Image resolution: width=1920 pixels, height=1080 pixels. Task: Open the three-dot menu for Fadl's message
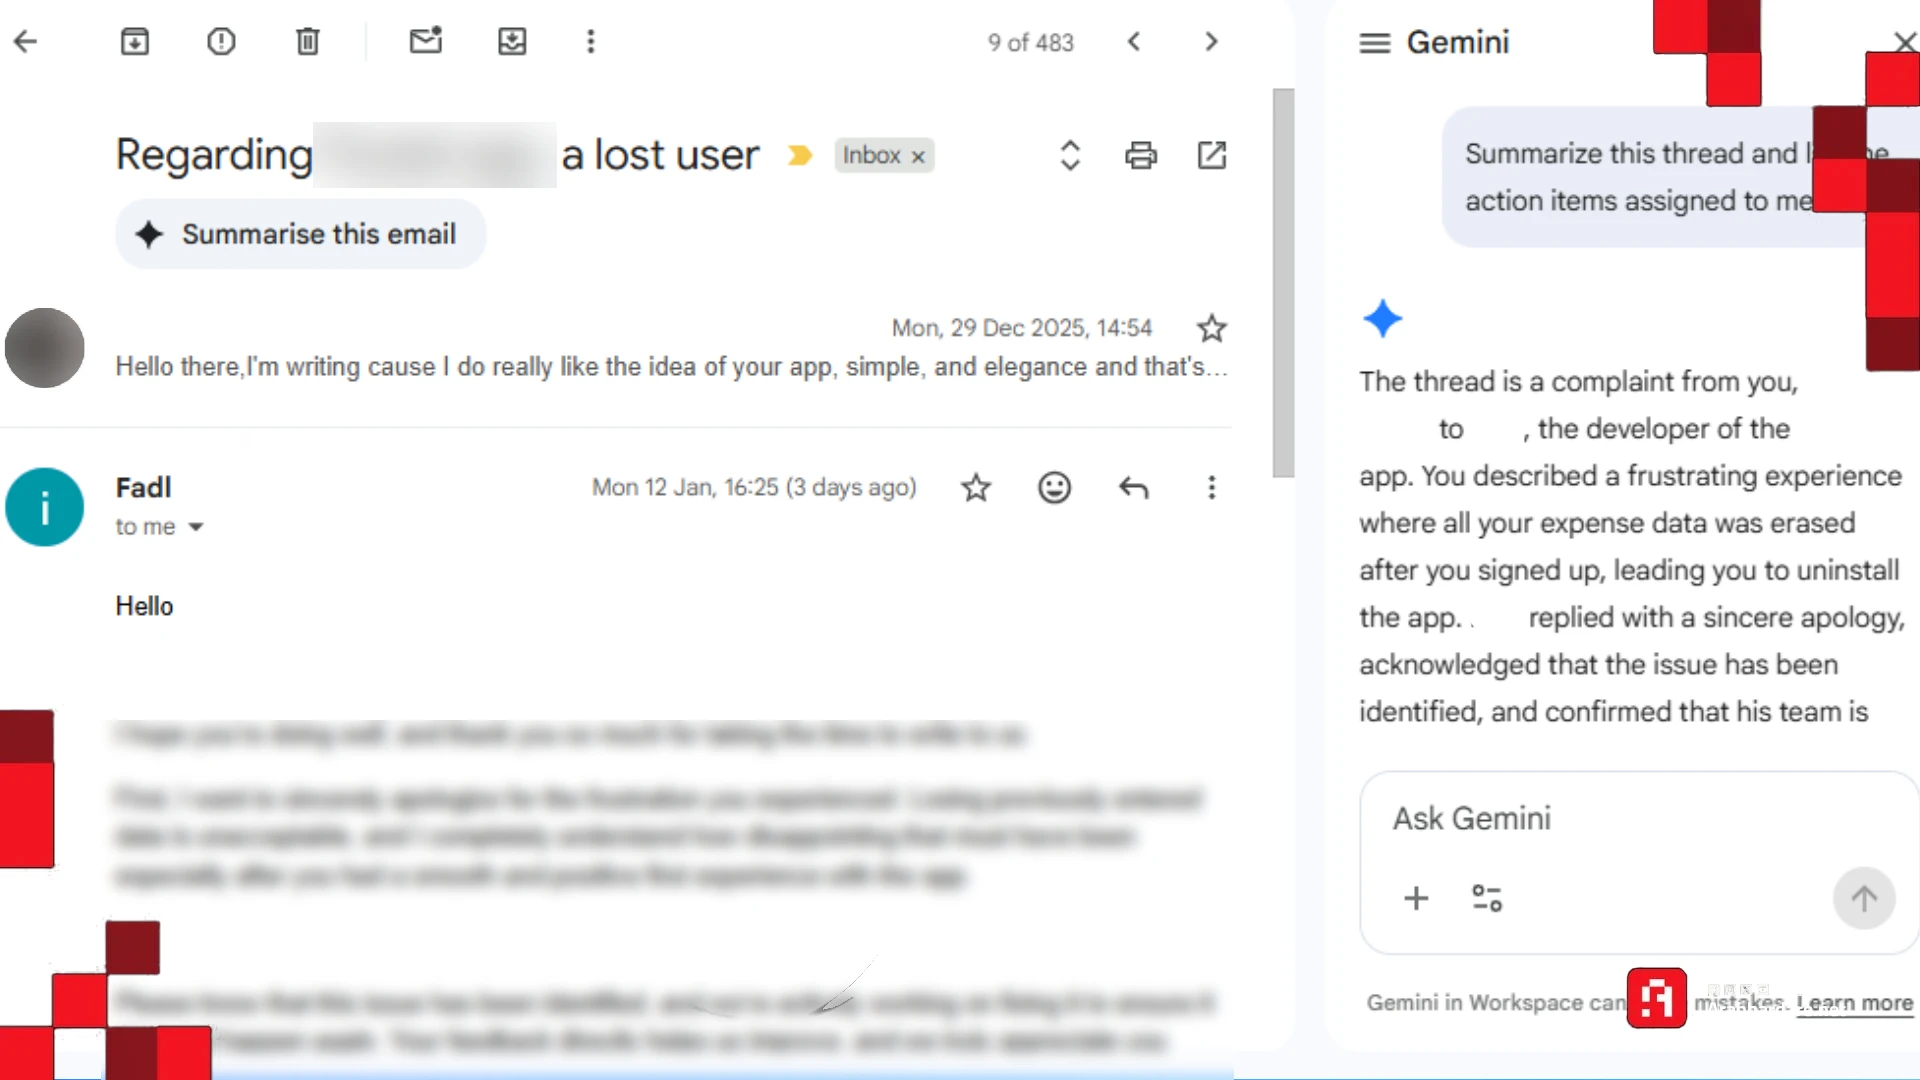(x=1211, y=487)
